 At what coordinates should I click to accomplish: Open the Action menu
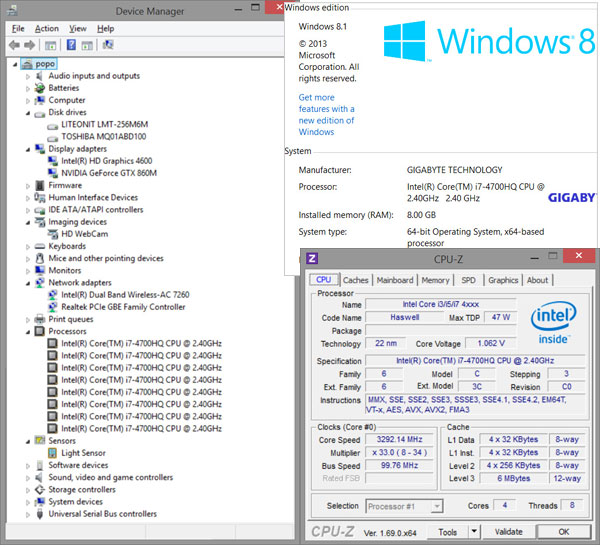tap(47, 29)
